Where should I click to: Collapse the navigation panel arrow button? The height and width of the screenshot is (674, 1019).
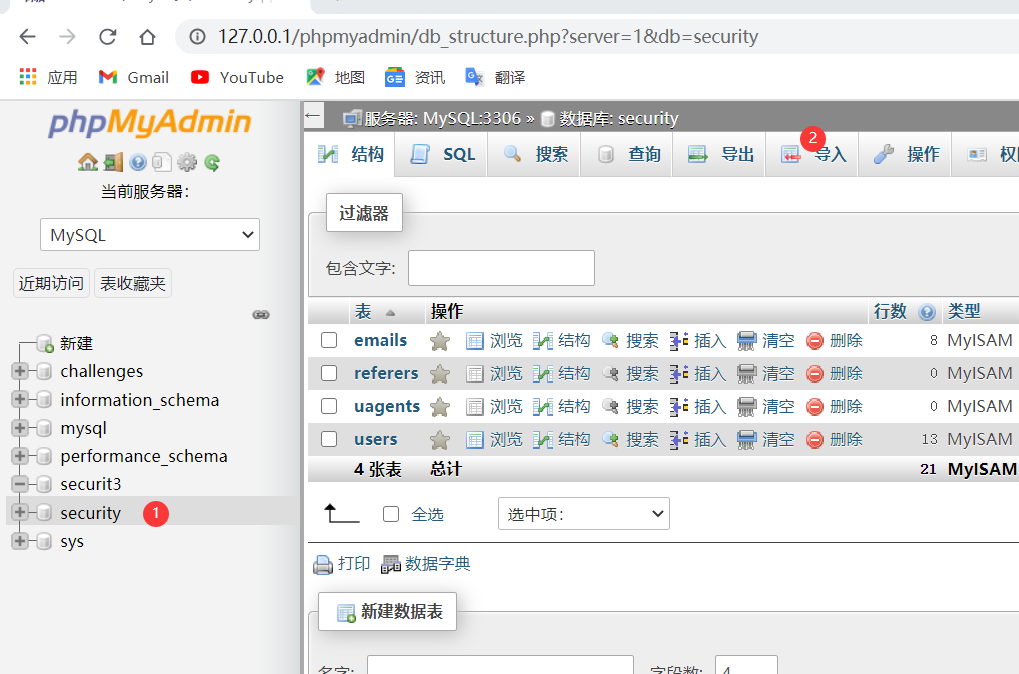[313, 116]
